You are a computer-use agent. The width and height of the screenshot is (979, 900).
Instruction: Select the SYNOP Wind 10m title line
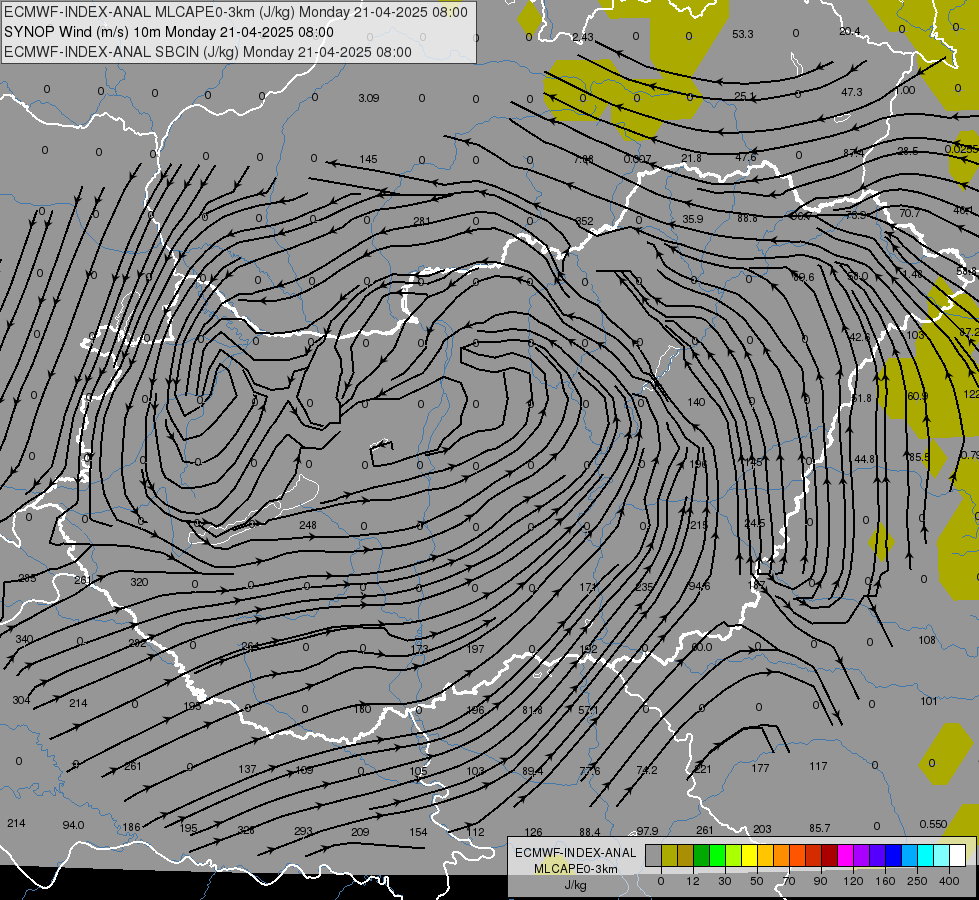tap(169, 32)
